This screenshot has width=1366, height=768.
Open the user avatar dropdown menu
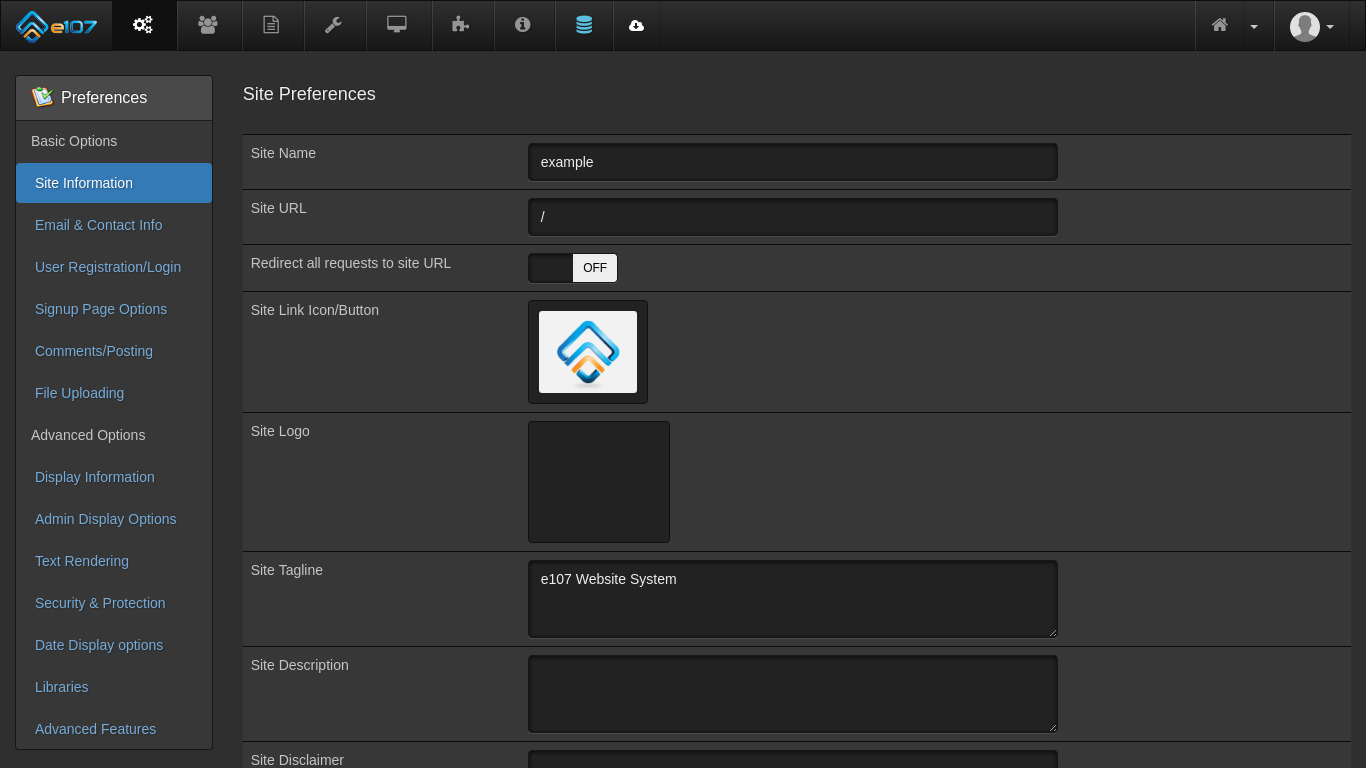point(1312,26)
